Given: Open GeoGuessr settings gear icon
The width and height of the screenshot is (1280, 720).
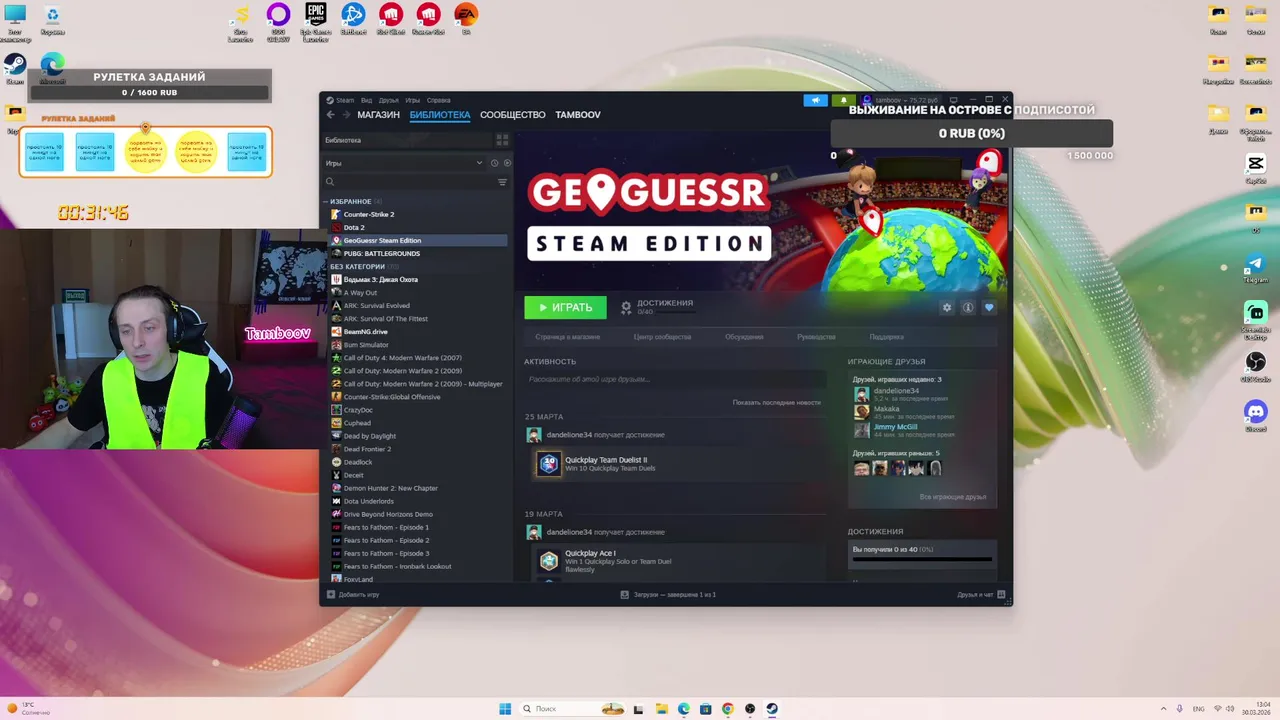Looking at the screenshot, I should (x=947, y=307).
